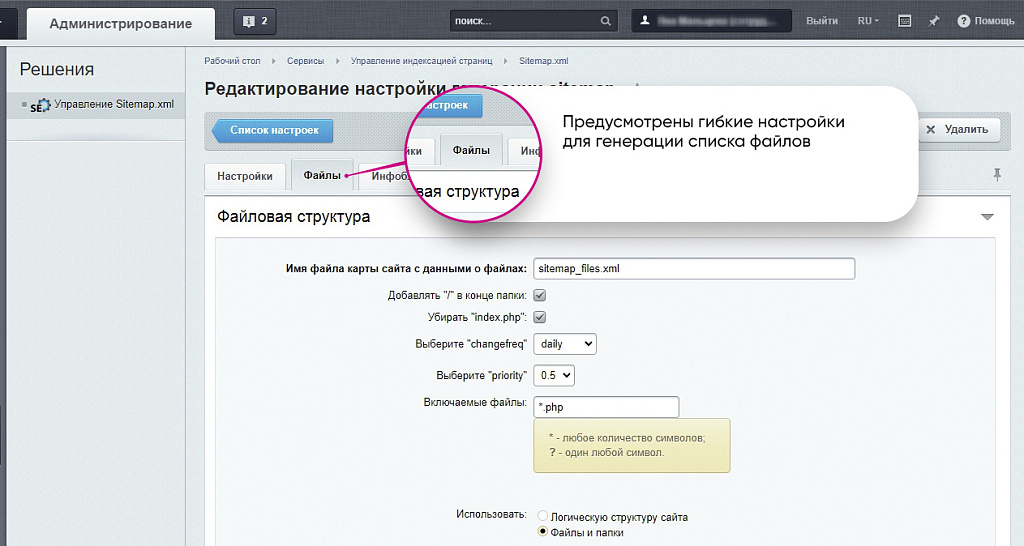
Task: Click the sitemap_files.xml filename input field
Action: coord(694,268)
